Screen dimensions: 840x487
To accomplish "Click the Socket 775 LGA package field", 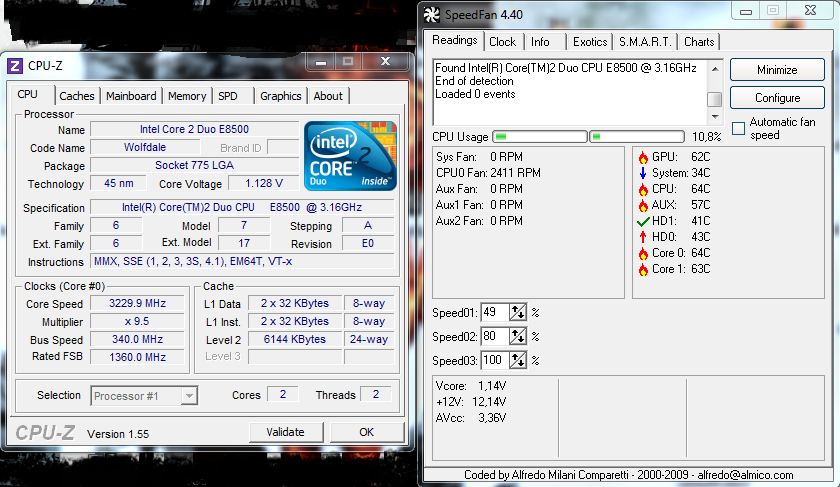I will 194,165.
